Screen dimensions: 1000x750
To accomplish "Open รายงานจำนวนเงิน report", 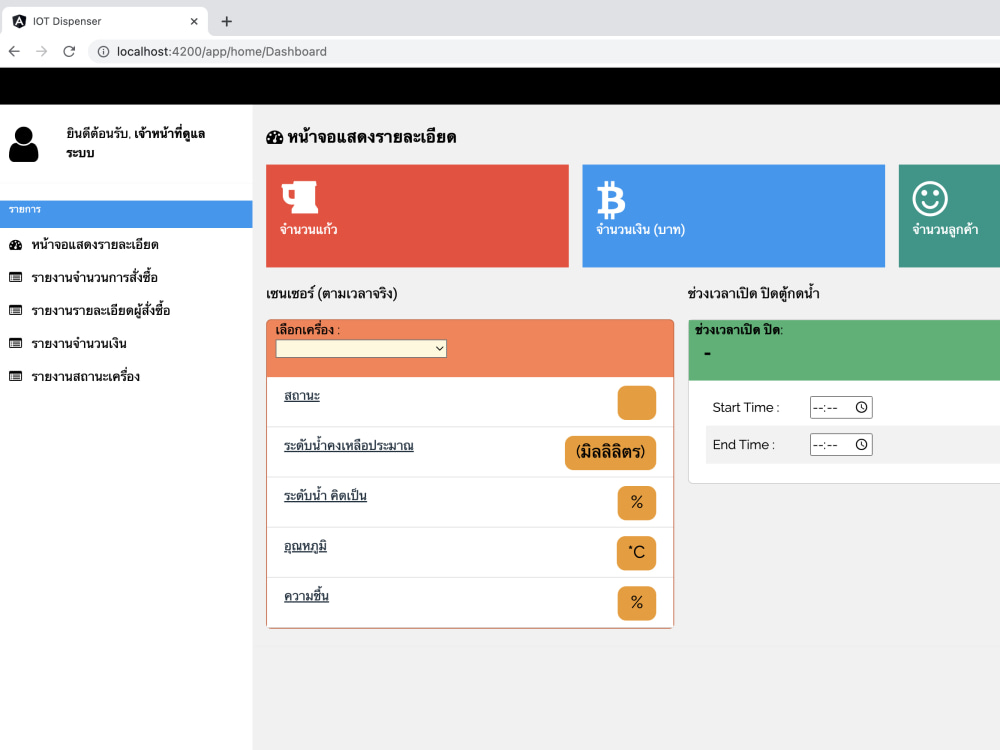I will coord(79,344).
